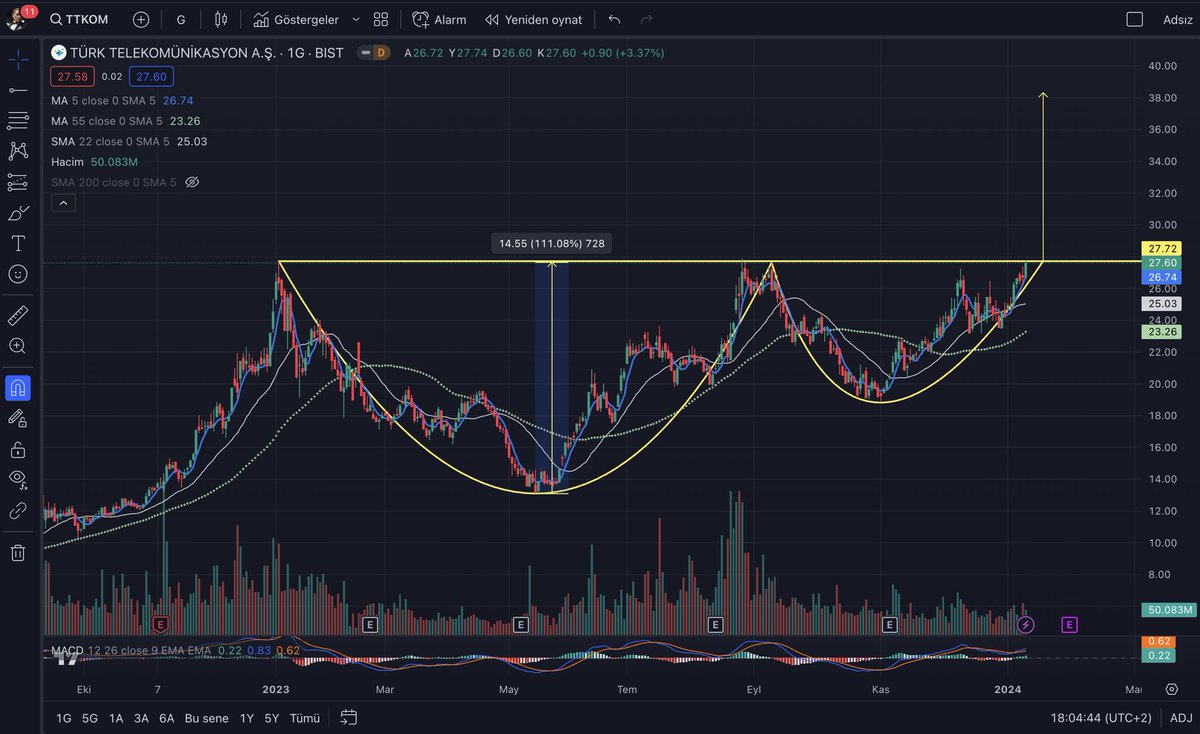This screenshot has height=734, width=1200.
Task: Toggle hide all drawings eye icon
Action: pos(18,479)
